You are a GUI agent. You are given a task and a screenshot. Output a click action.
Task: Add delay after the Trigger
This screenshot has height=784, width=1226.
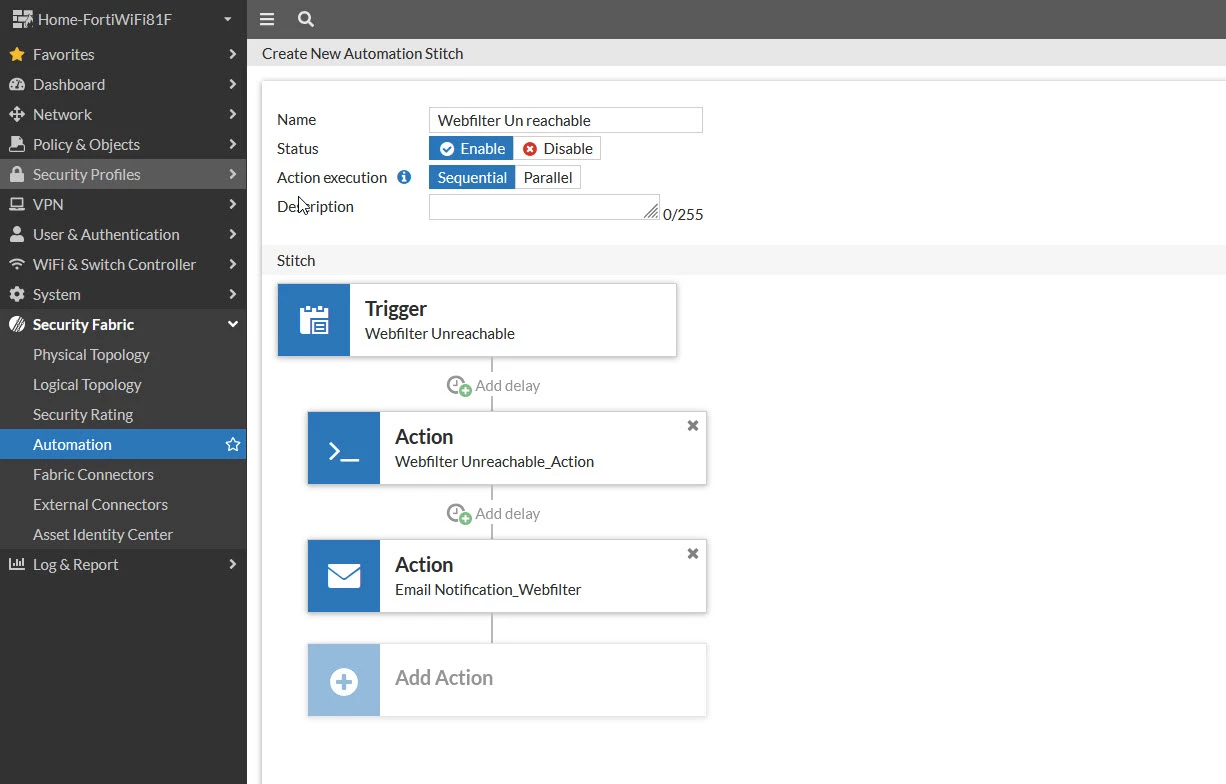[x=493, y=386]
